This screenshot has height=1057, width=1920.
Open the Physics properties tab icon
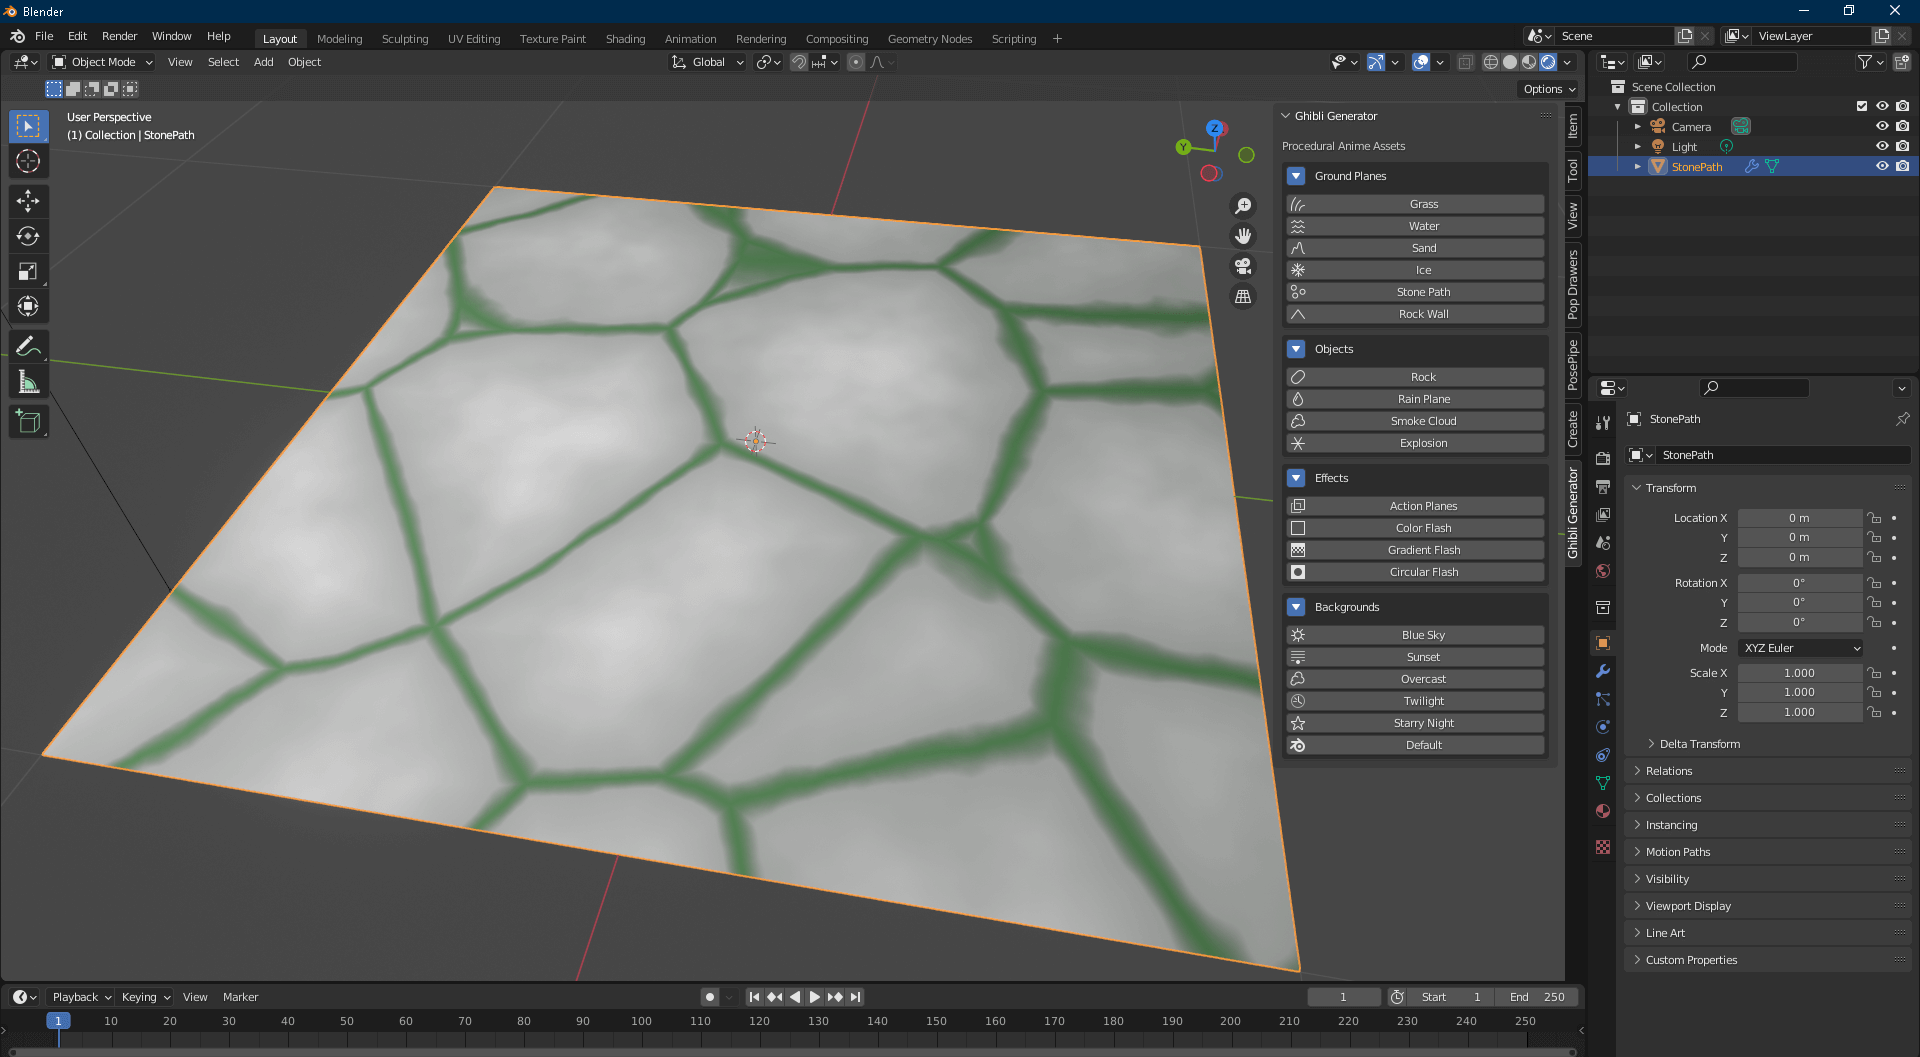(1603, 727)
